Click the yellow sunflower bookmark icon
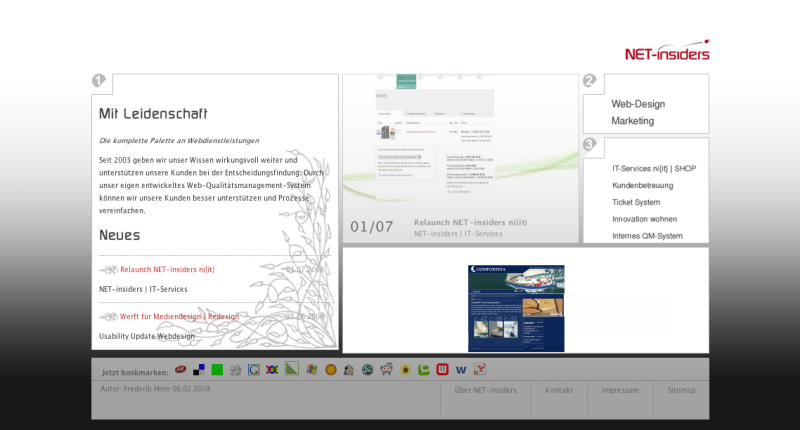 coord(406,370)
